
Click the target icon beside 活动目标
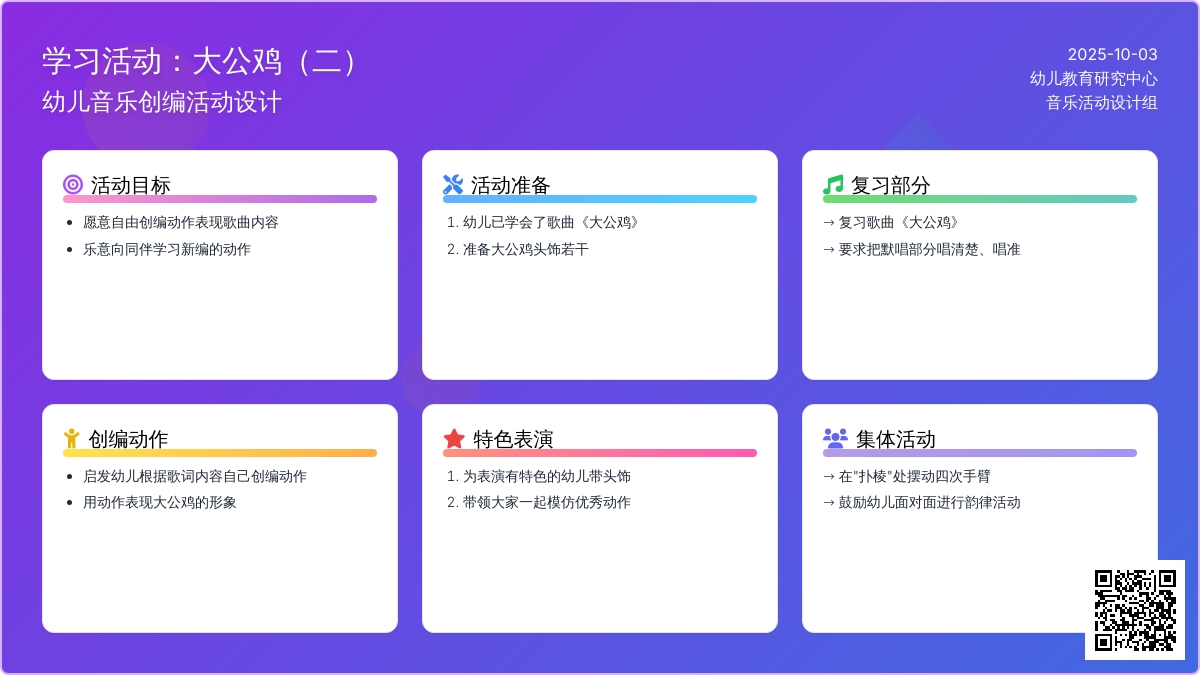pyautogui.click(x=72, y=185)
